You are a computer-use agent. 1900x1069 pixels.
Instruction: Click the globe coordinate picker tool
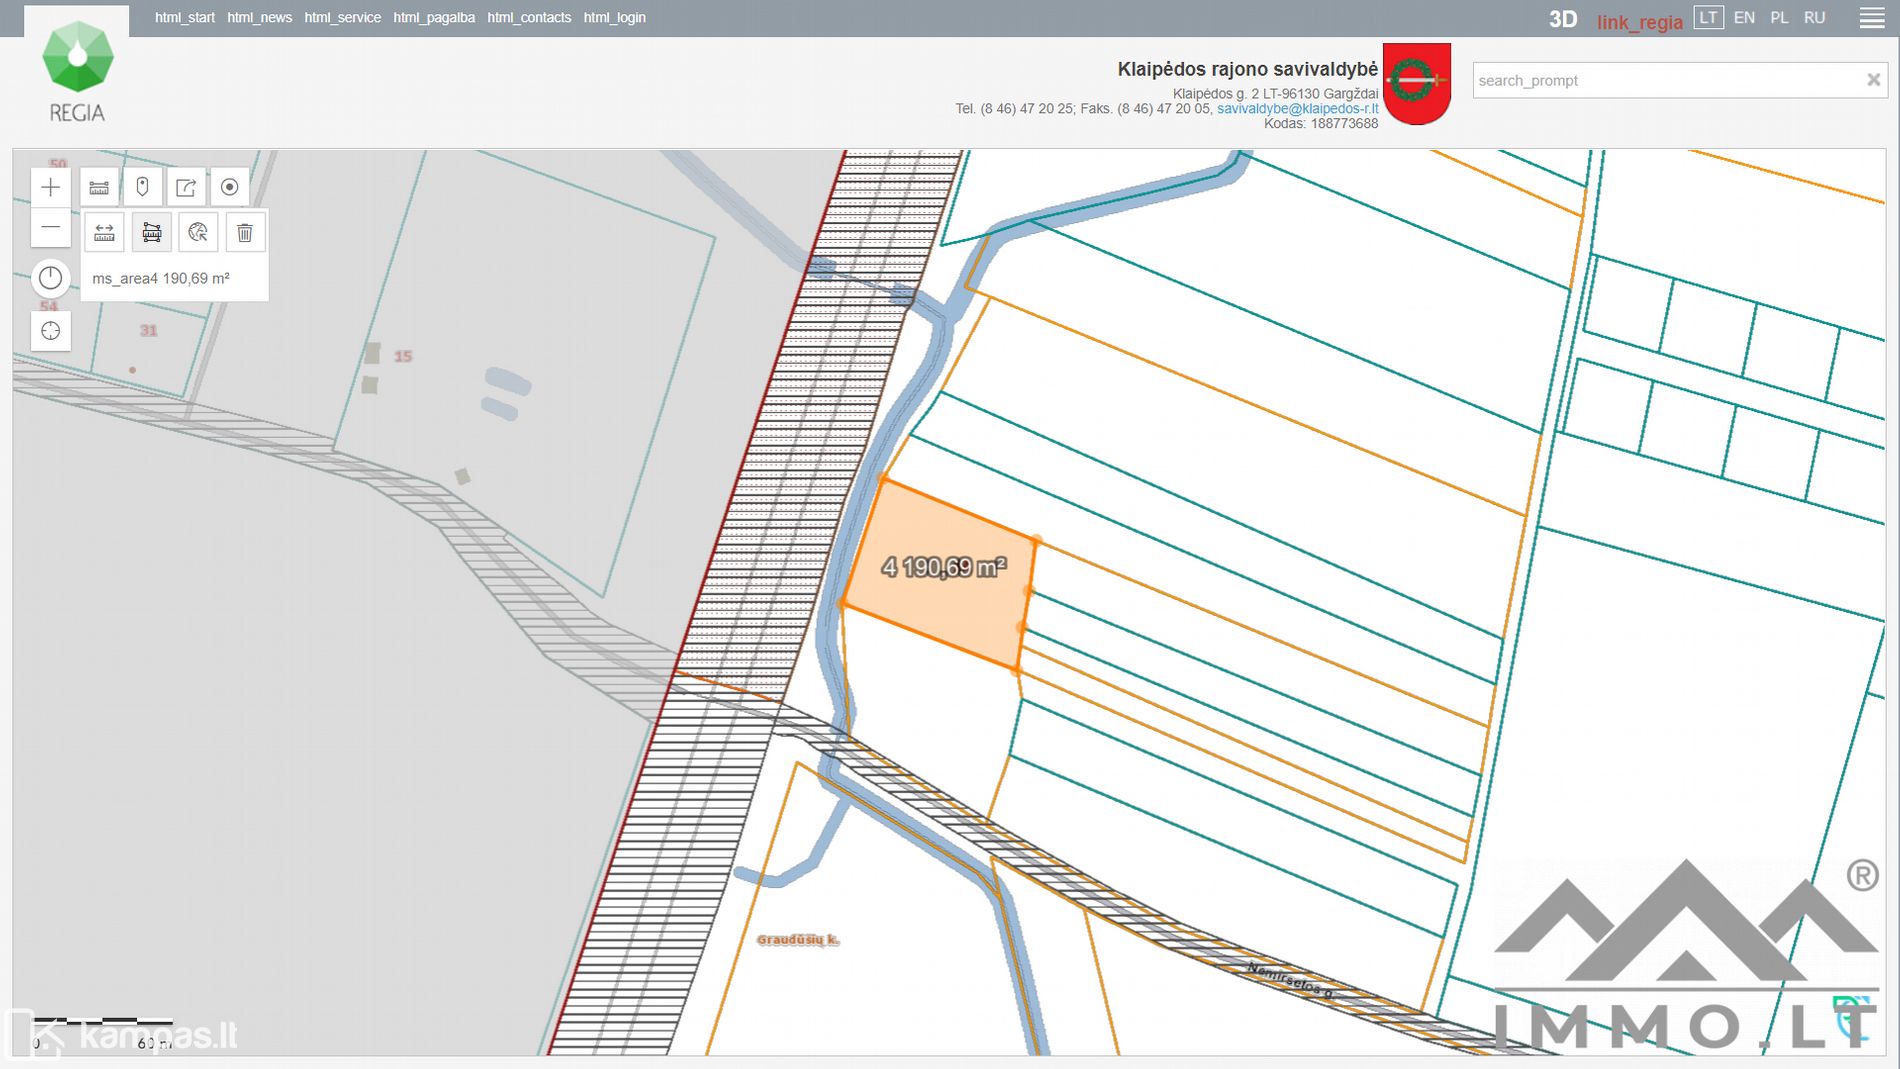tap(198, 233)
